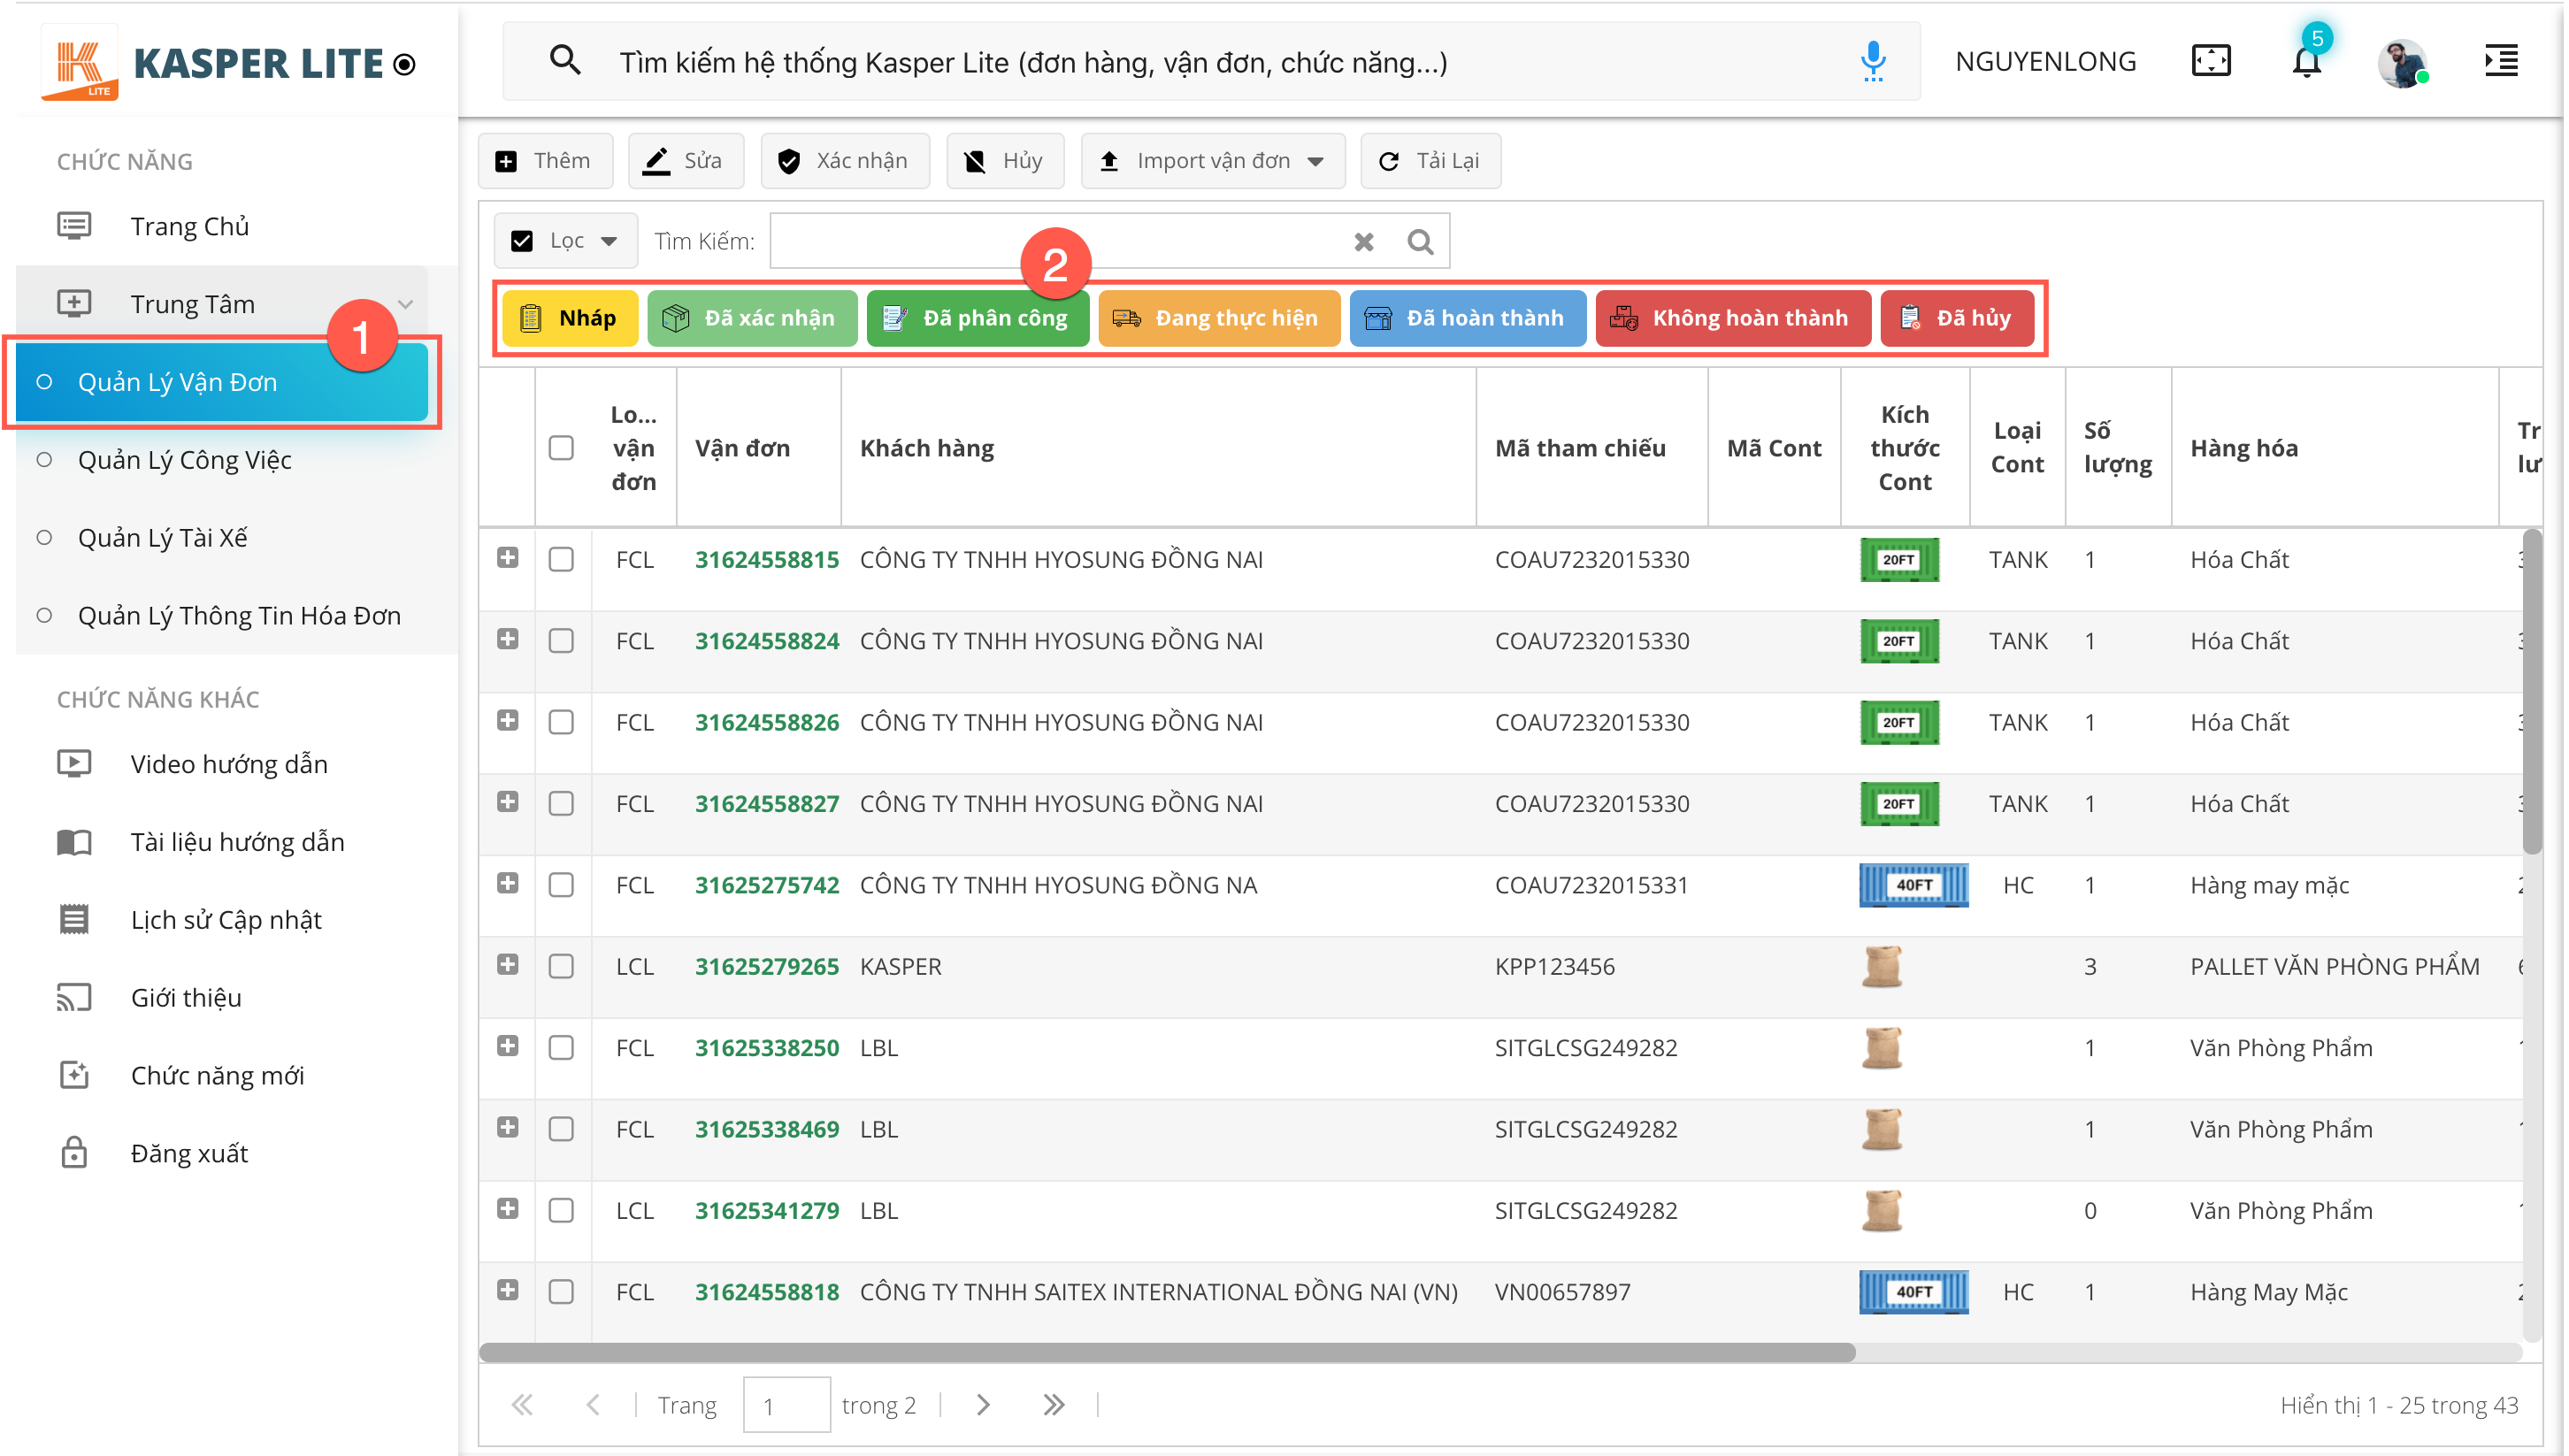Jump to the last page arrow
The height and width of the screenshot is (1456, 2569).
1053,1404
